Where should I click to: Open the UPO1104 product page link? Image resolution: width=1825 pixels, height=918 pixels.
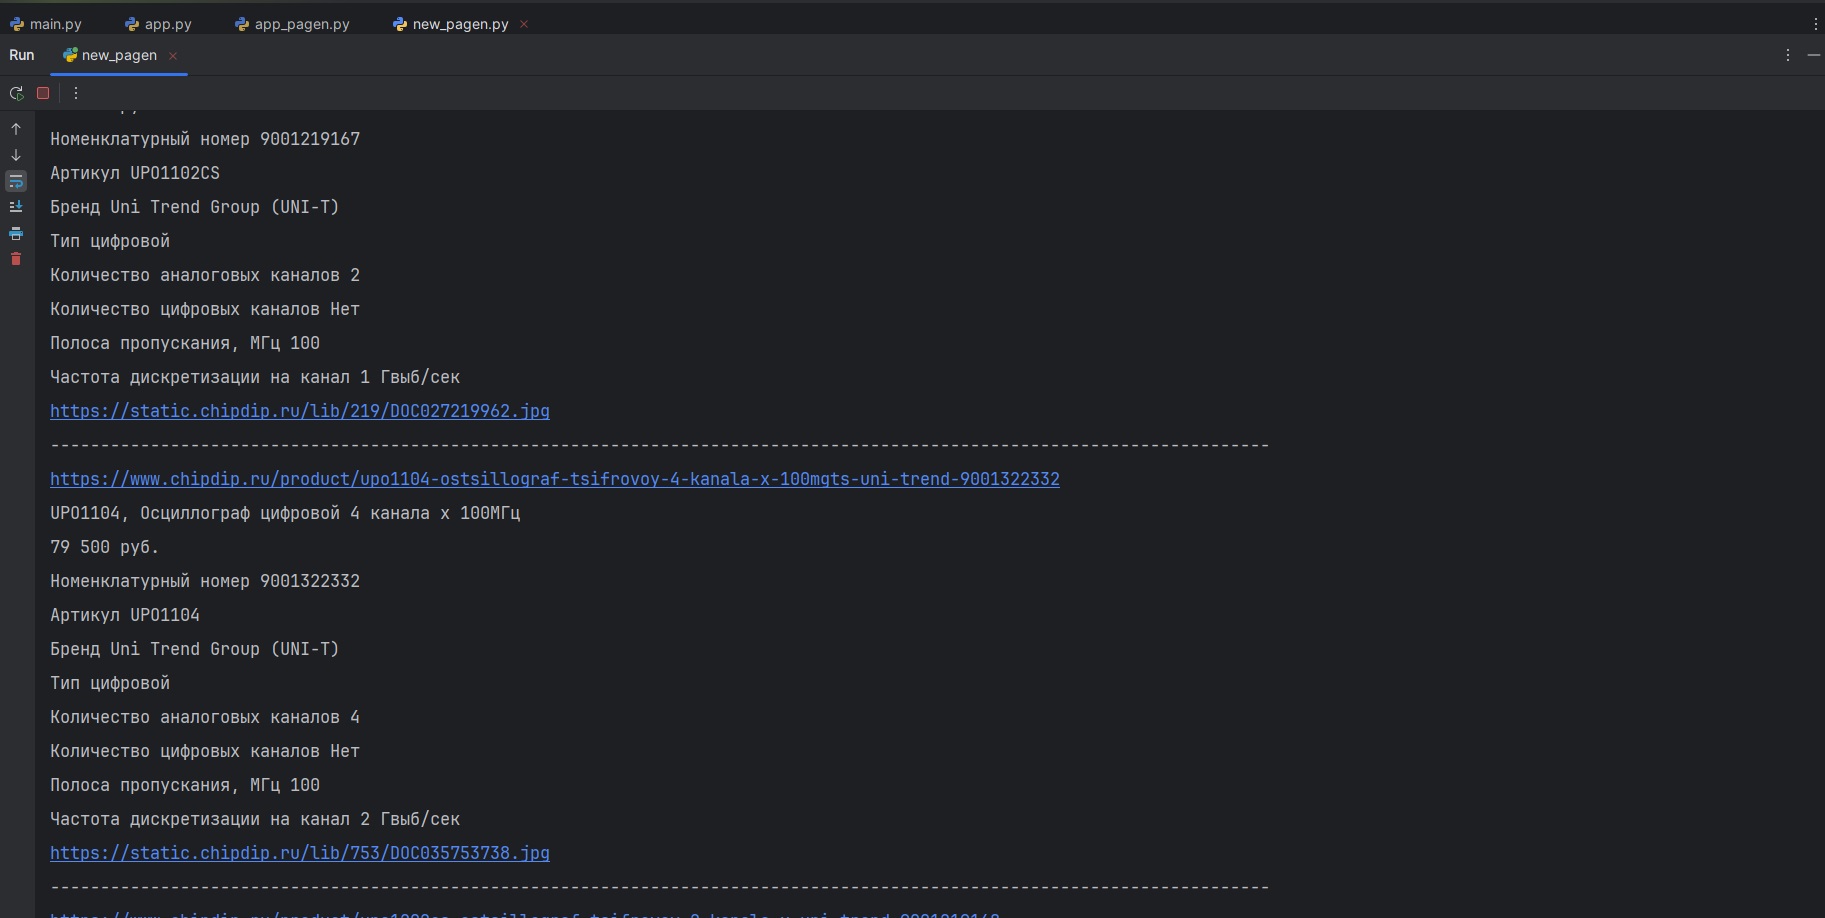555,479
